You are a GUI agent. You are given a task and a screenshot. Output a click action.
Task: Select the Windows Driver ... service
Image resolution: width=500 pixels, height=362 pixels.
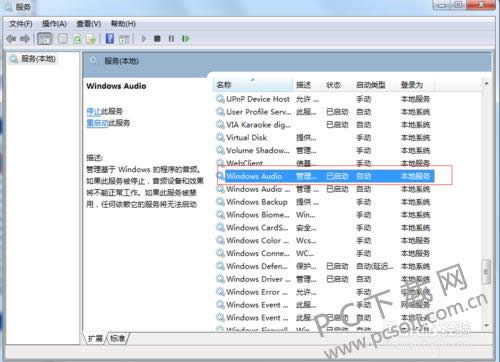(x=258, y=279)
